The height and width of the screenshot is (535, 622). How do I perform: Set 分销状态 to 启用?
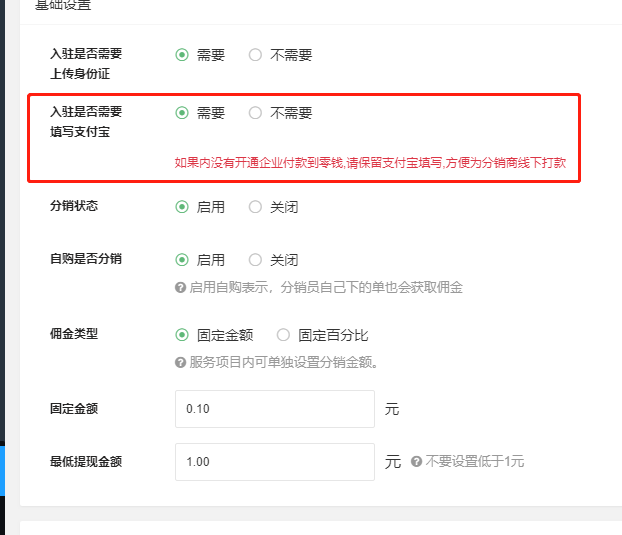point(182,207)
